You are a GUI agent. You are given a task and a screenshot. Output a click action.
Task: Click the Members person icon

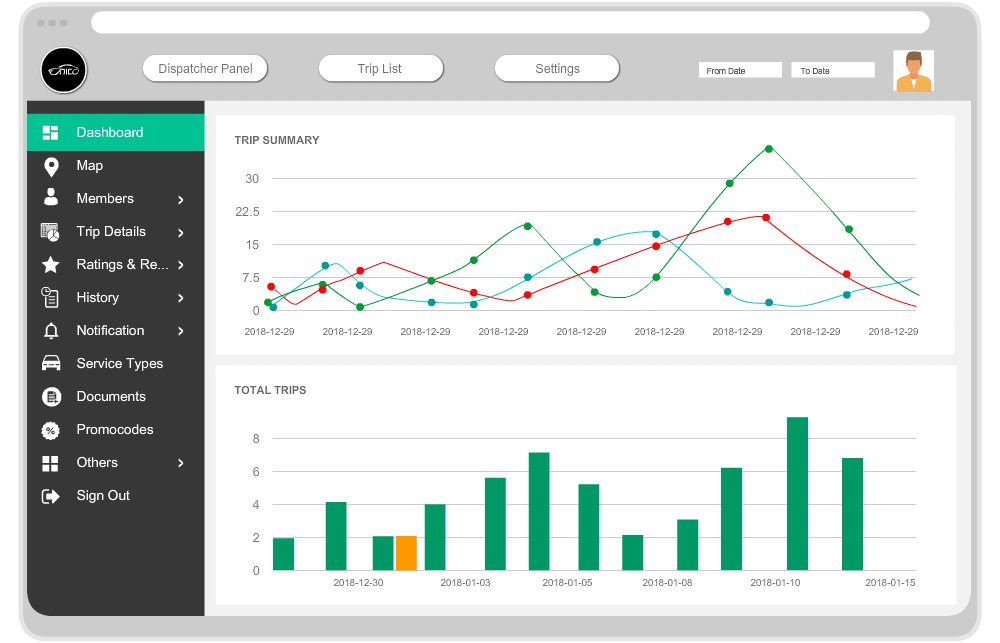(x=51, y=198)
